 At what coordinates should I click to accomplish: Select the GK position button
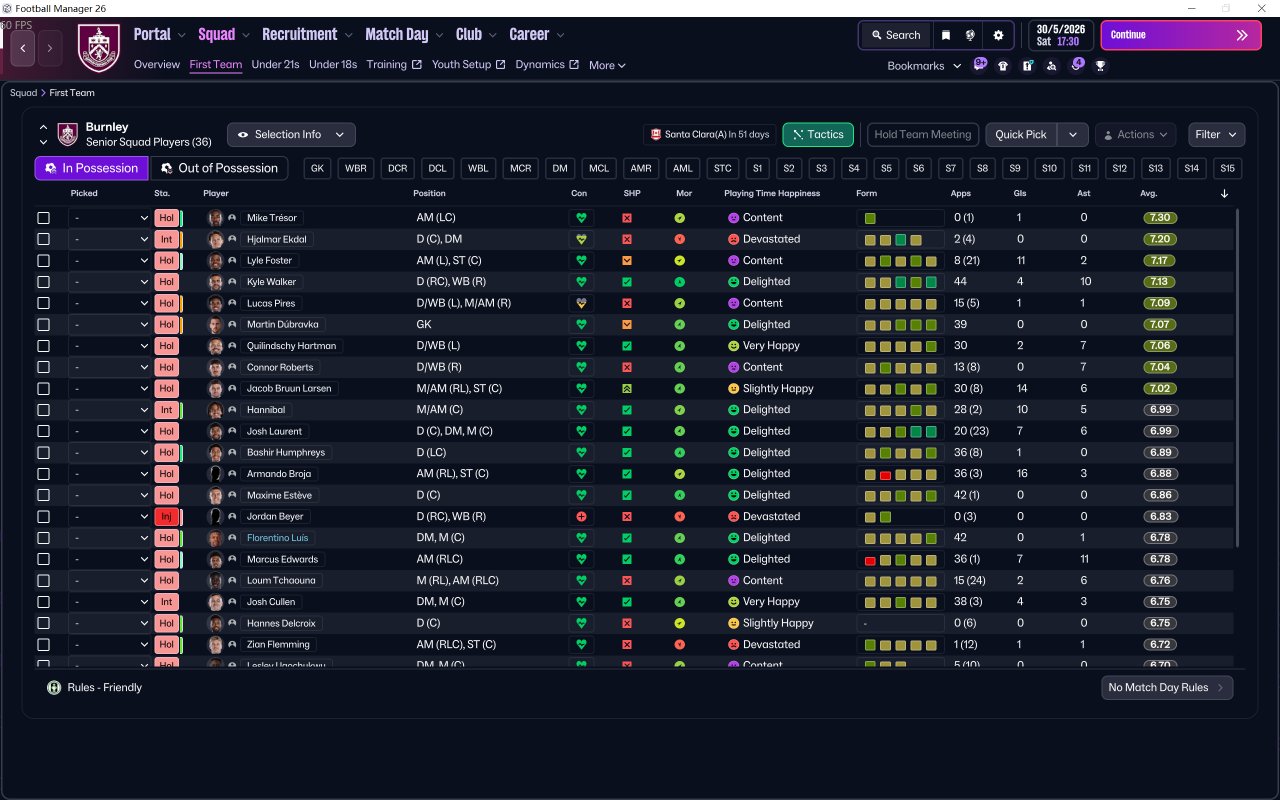317,168
